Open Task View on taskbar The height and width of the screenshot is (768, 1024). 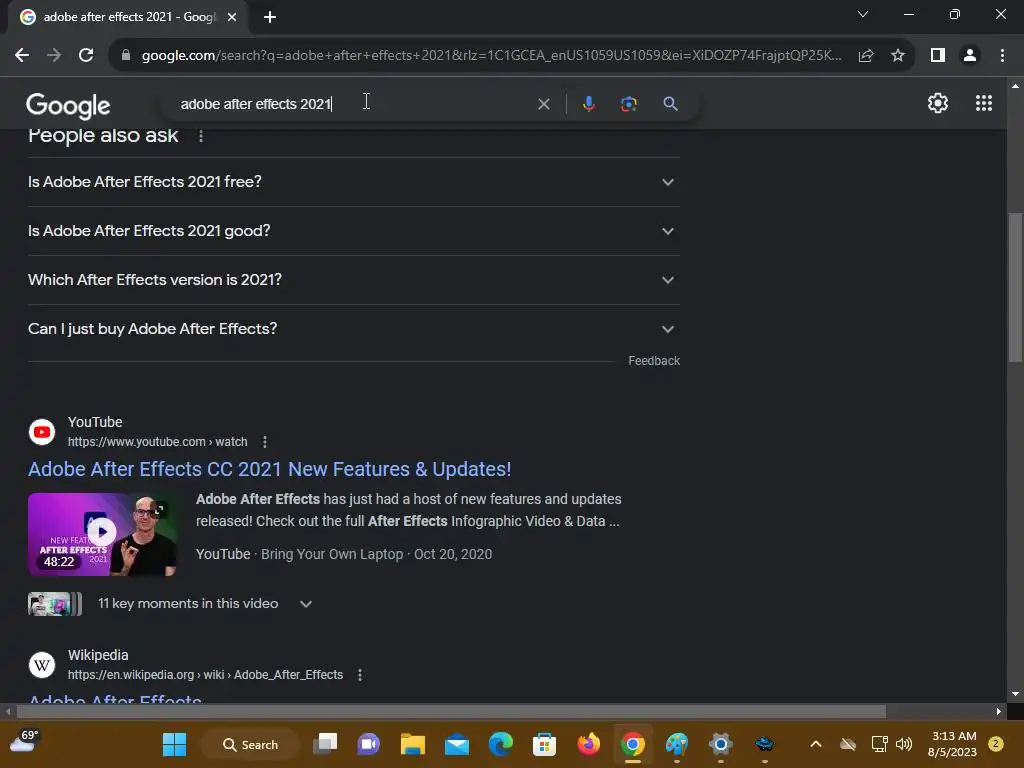click(325, 744)
